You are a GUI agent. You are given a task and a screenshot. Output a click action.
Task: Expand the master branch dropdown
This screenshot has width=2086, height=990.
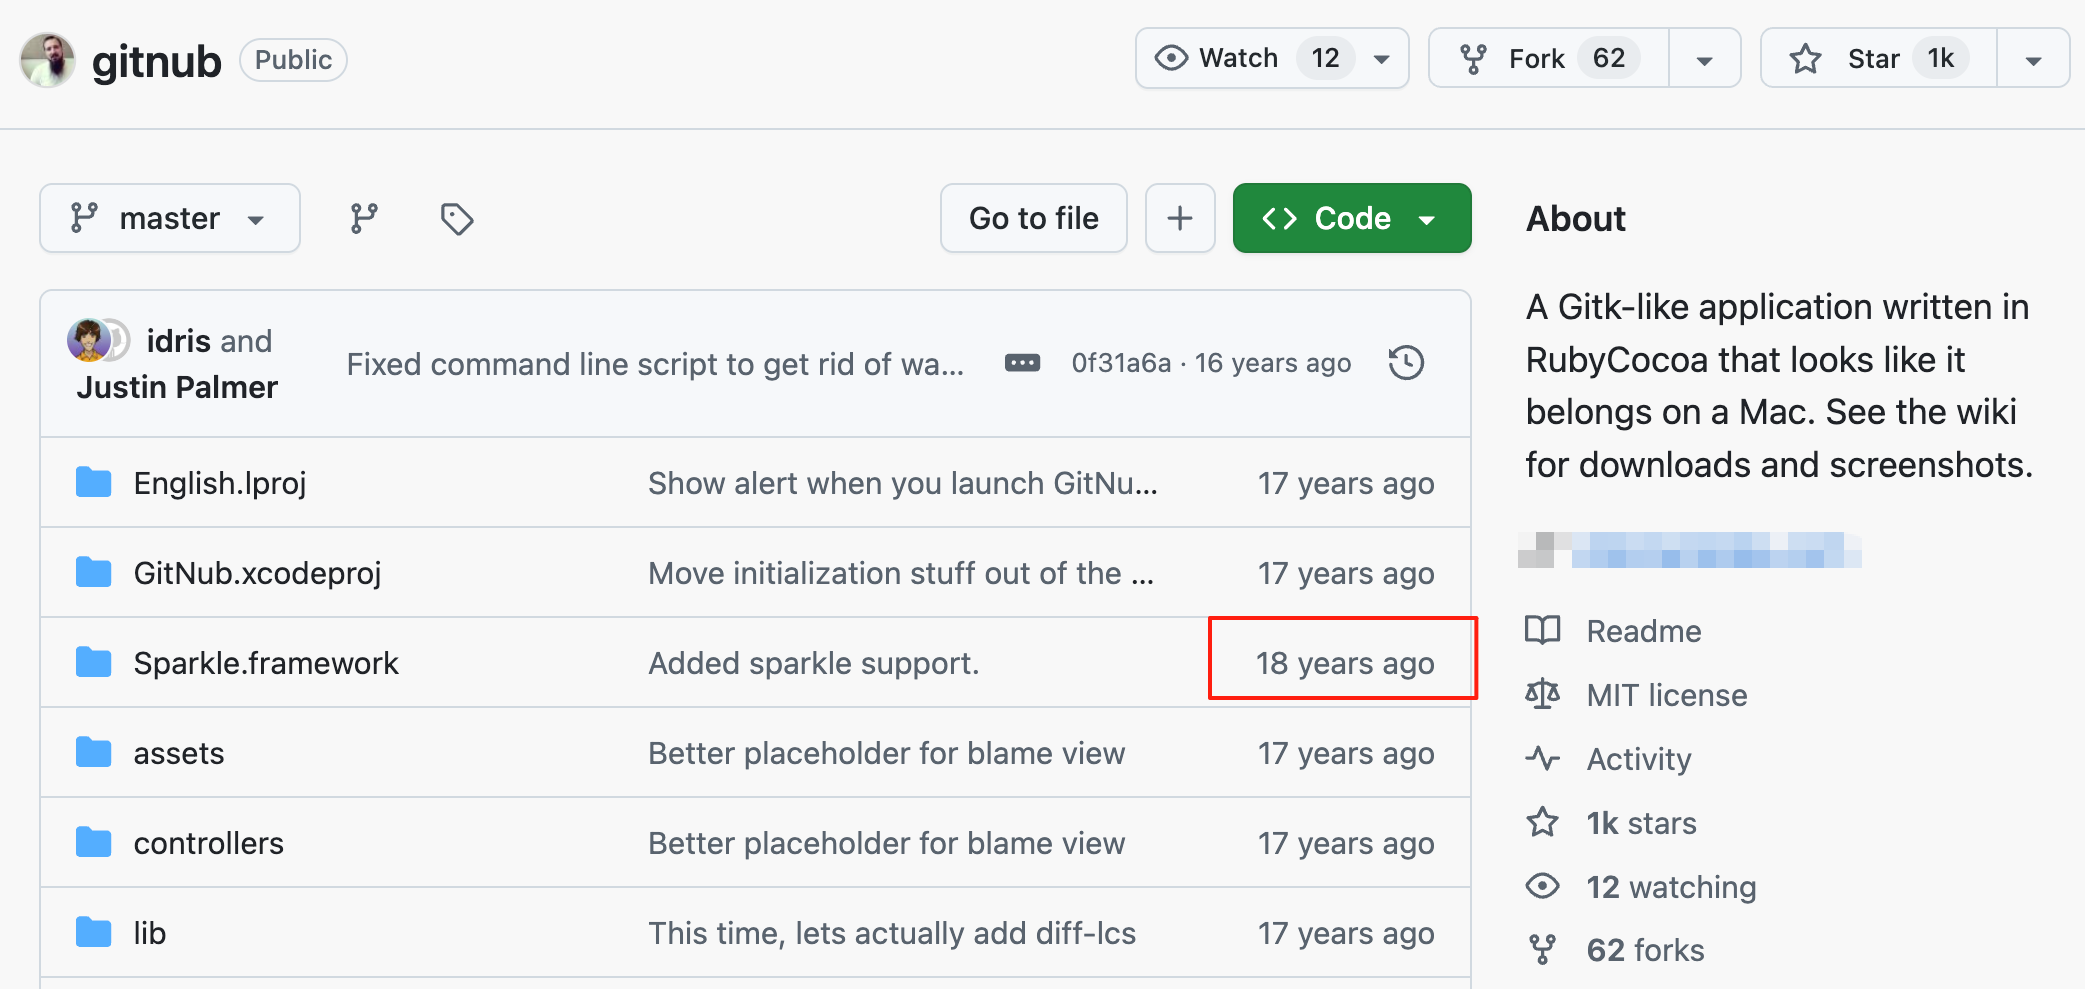[170, 218]
